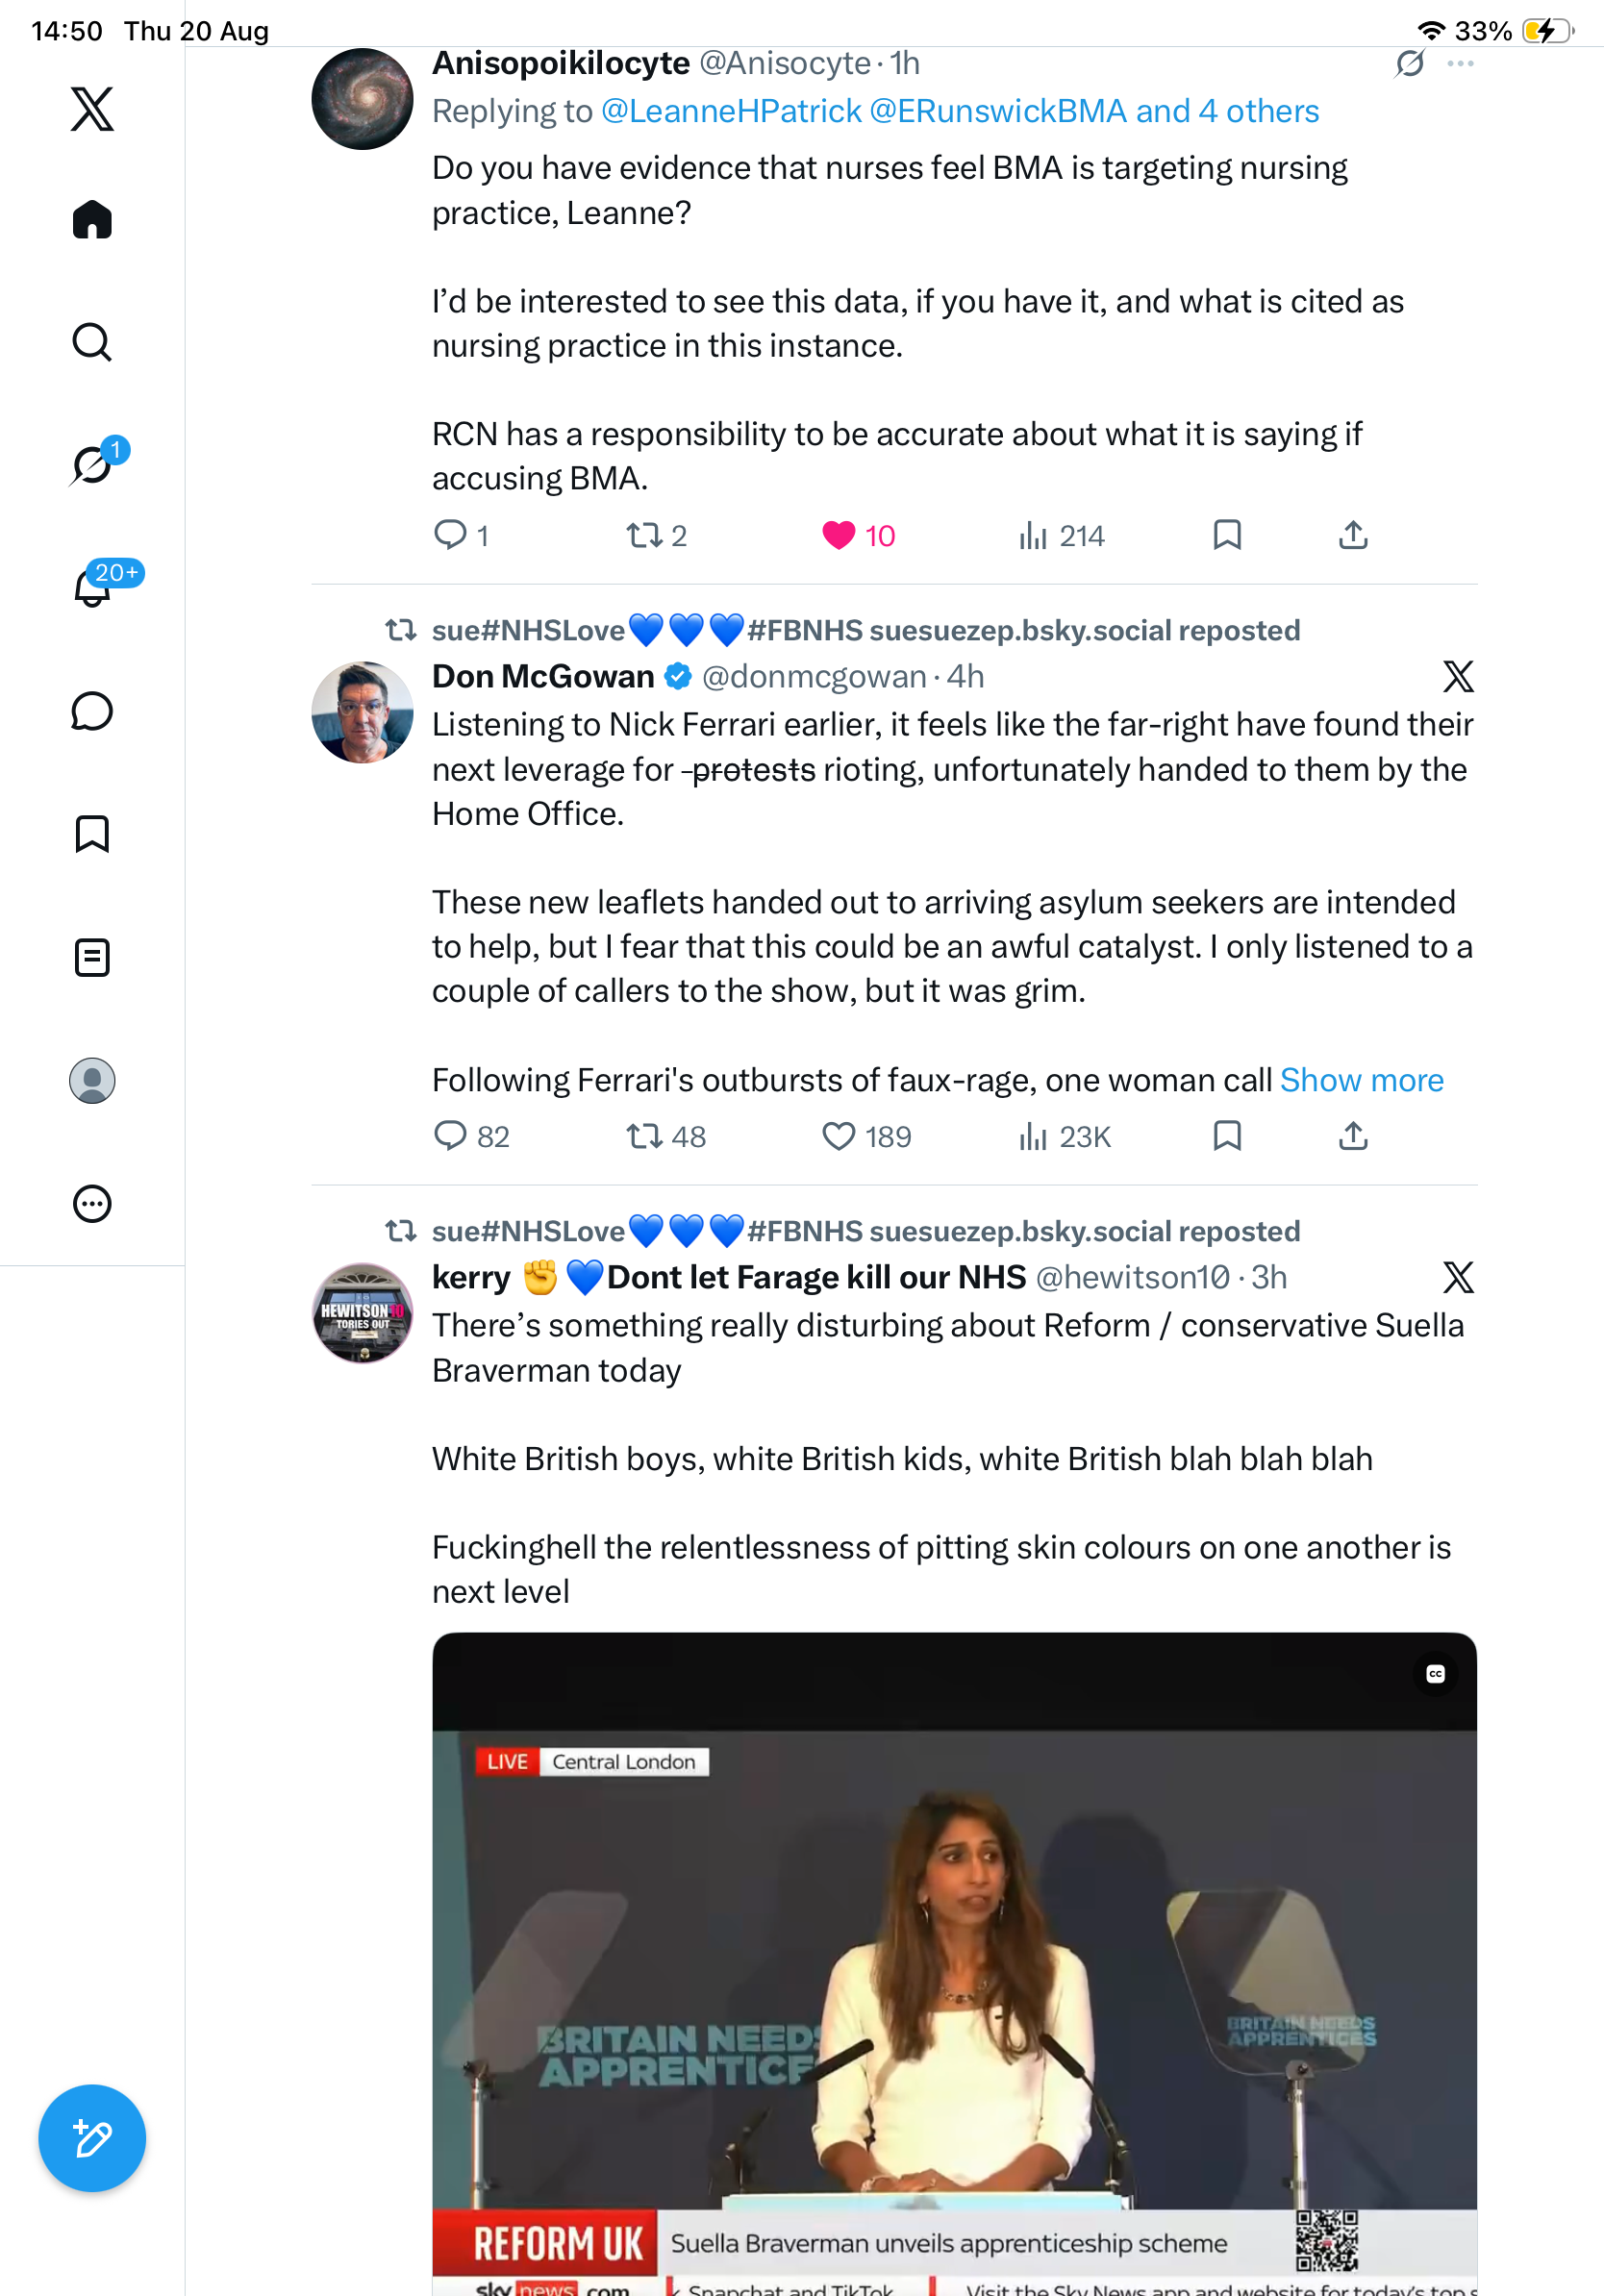Go to Home feed tab
This screenshot has height=2296, width=1604.
(x=92, y=219)
